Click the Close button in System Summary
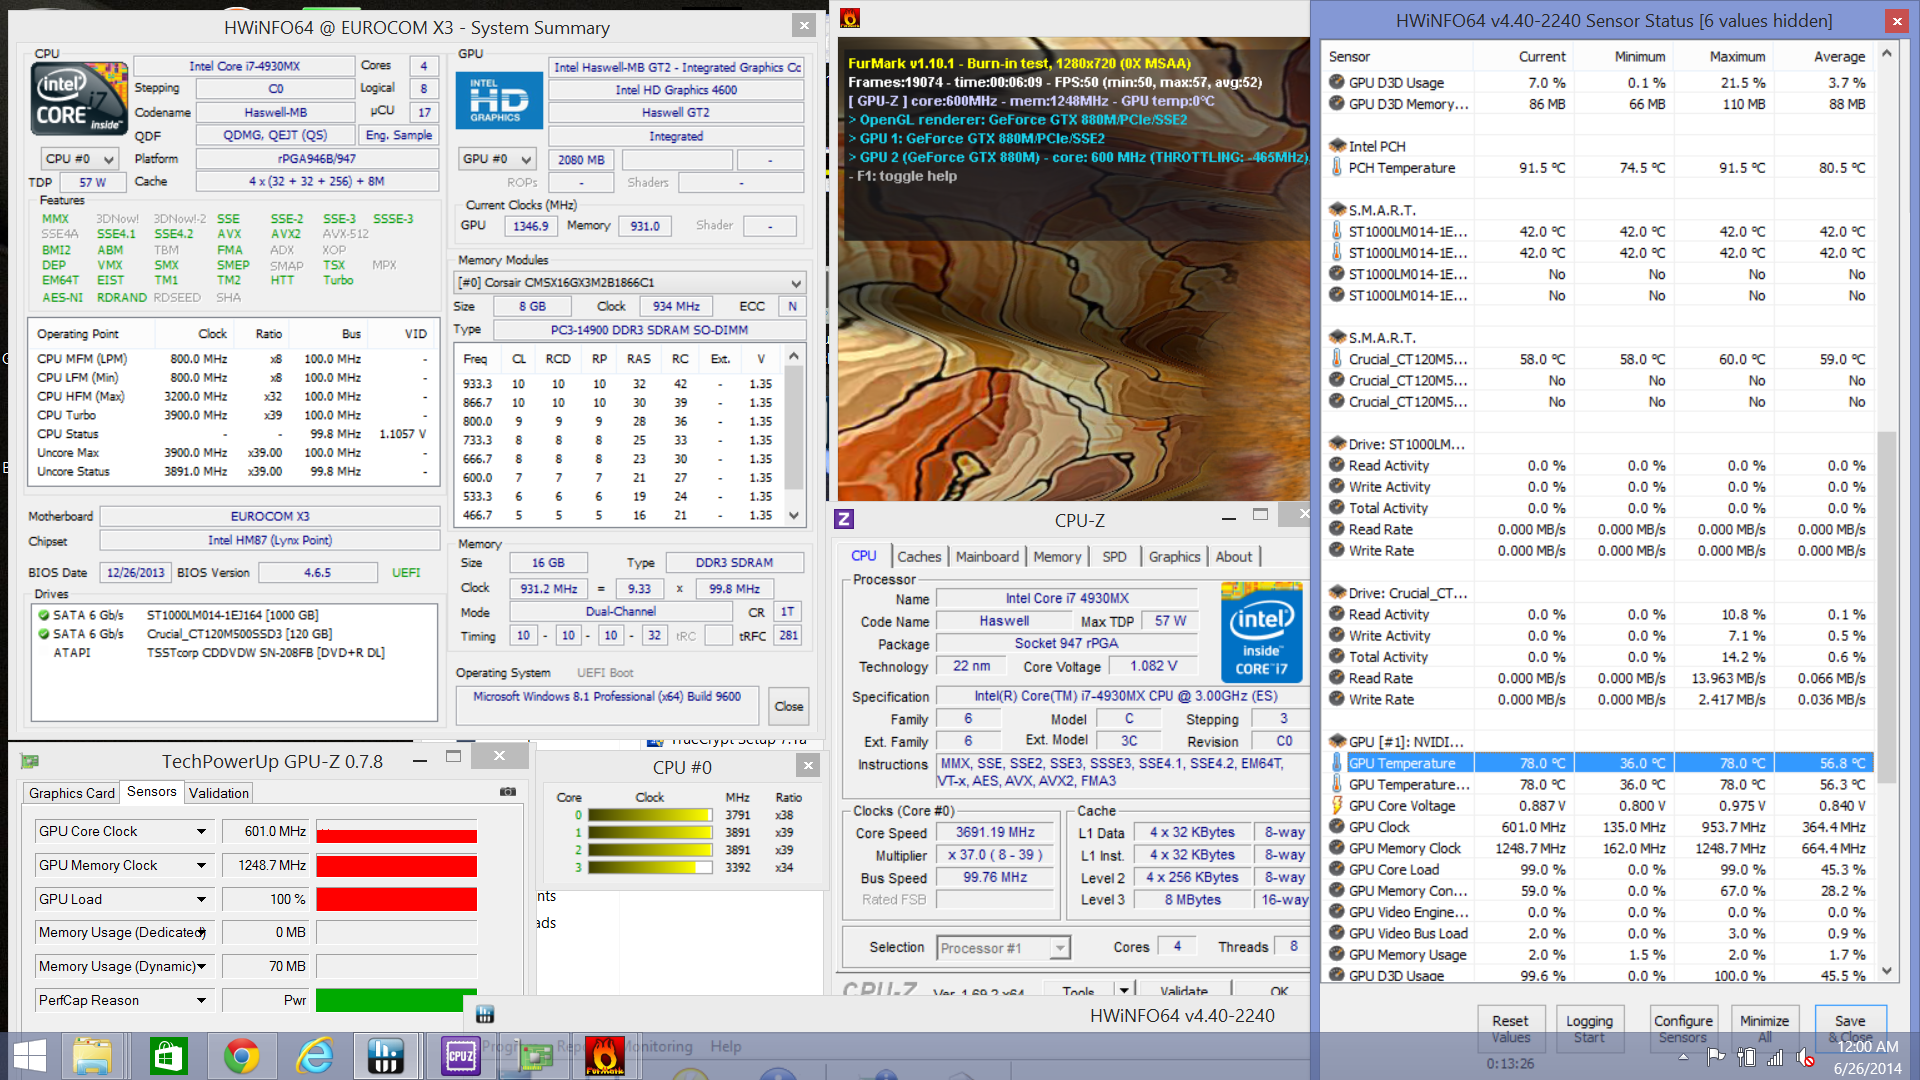The width and height of the screenshot is (1920, 1080). tap(788, 706)
